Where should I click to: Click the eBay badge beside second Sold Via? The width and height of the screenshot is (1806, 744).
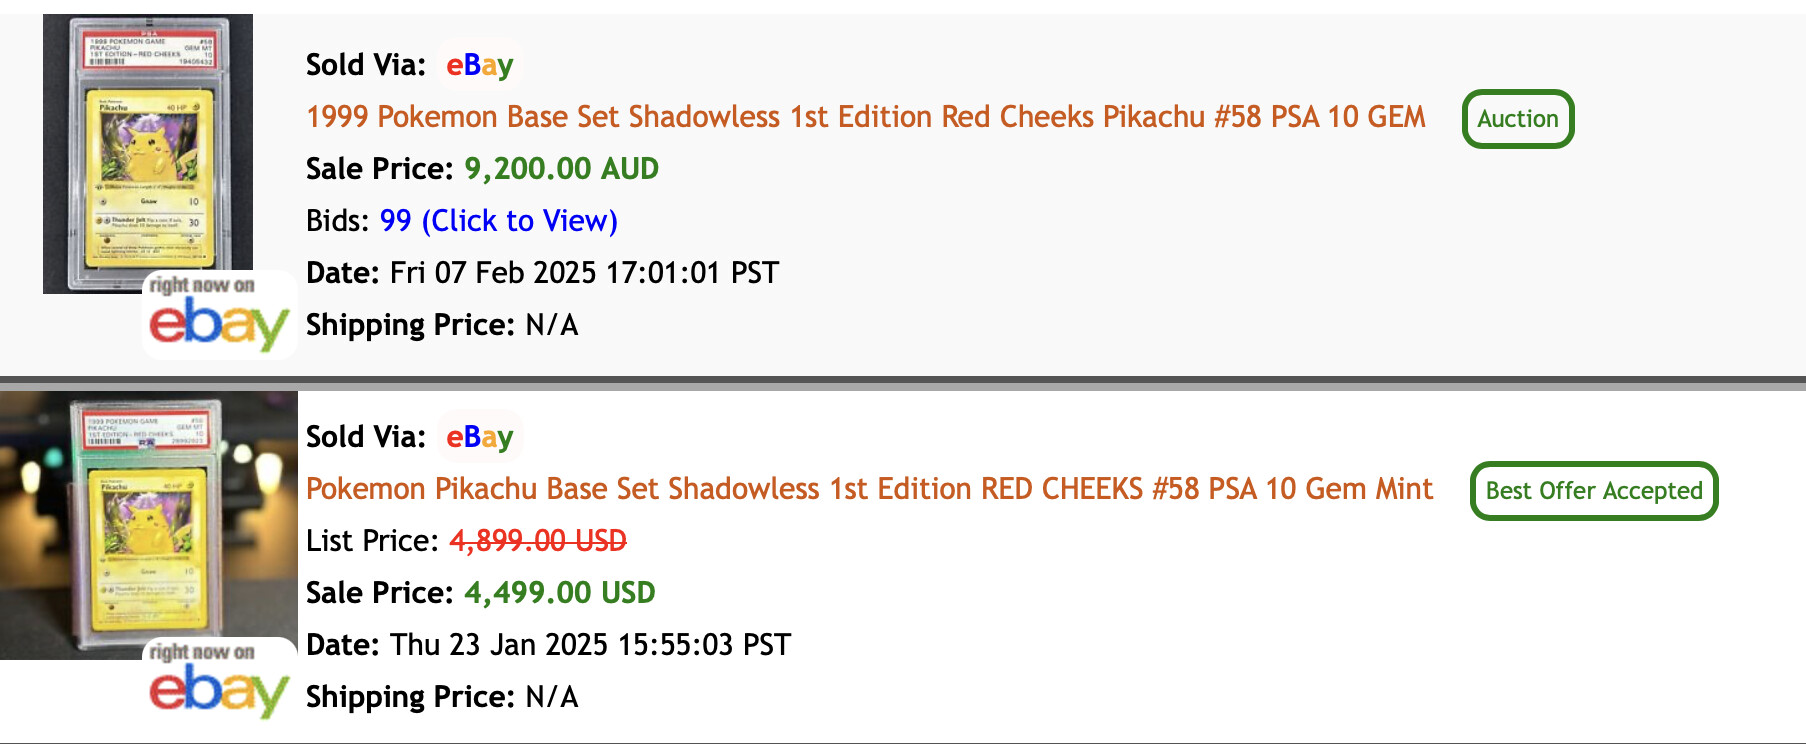pyautogui.click(x=479, y=437)
